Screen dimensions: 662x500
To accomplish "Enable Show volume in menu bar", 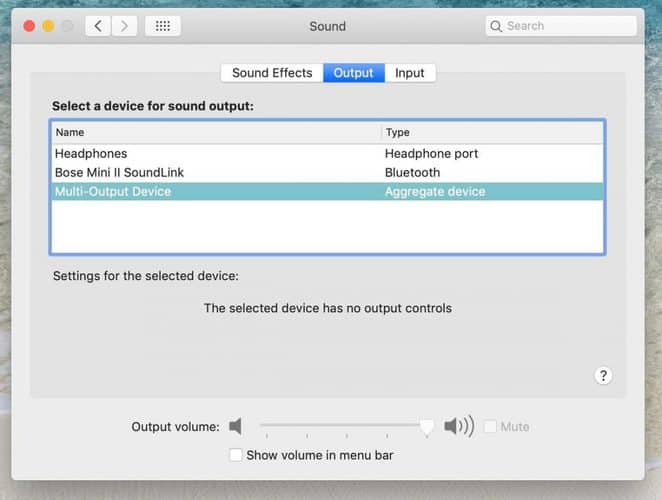I will tap(236, 455).
